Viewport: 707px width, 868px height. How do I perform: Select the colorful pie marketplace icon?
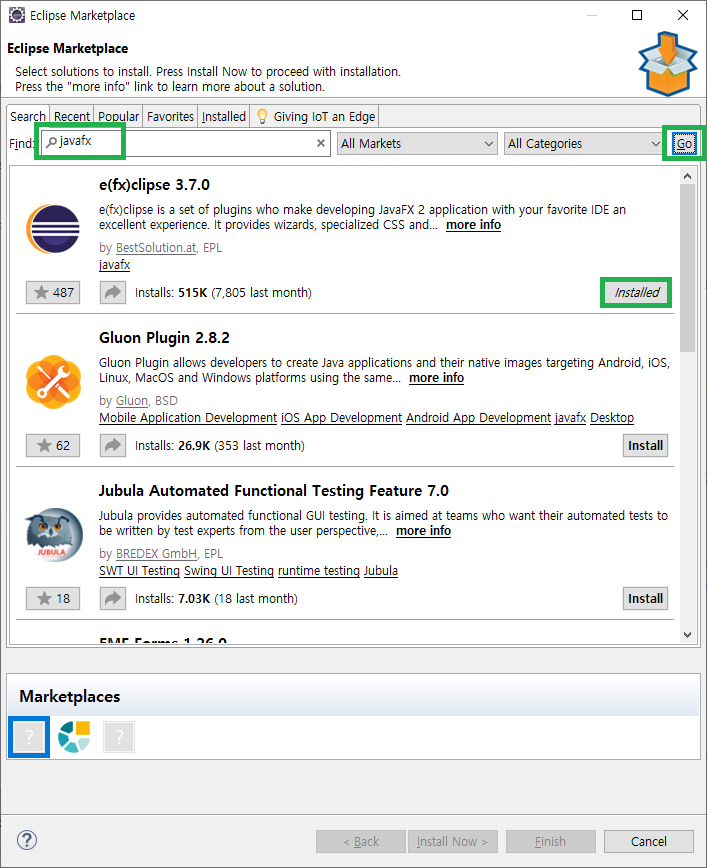[74, 737]
